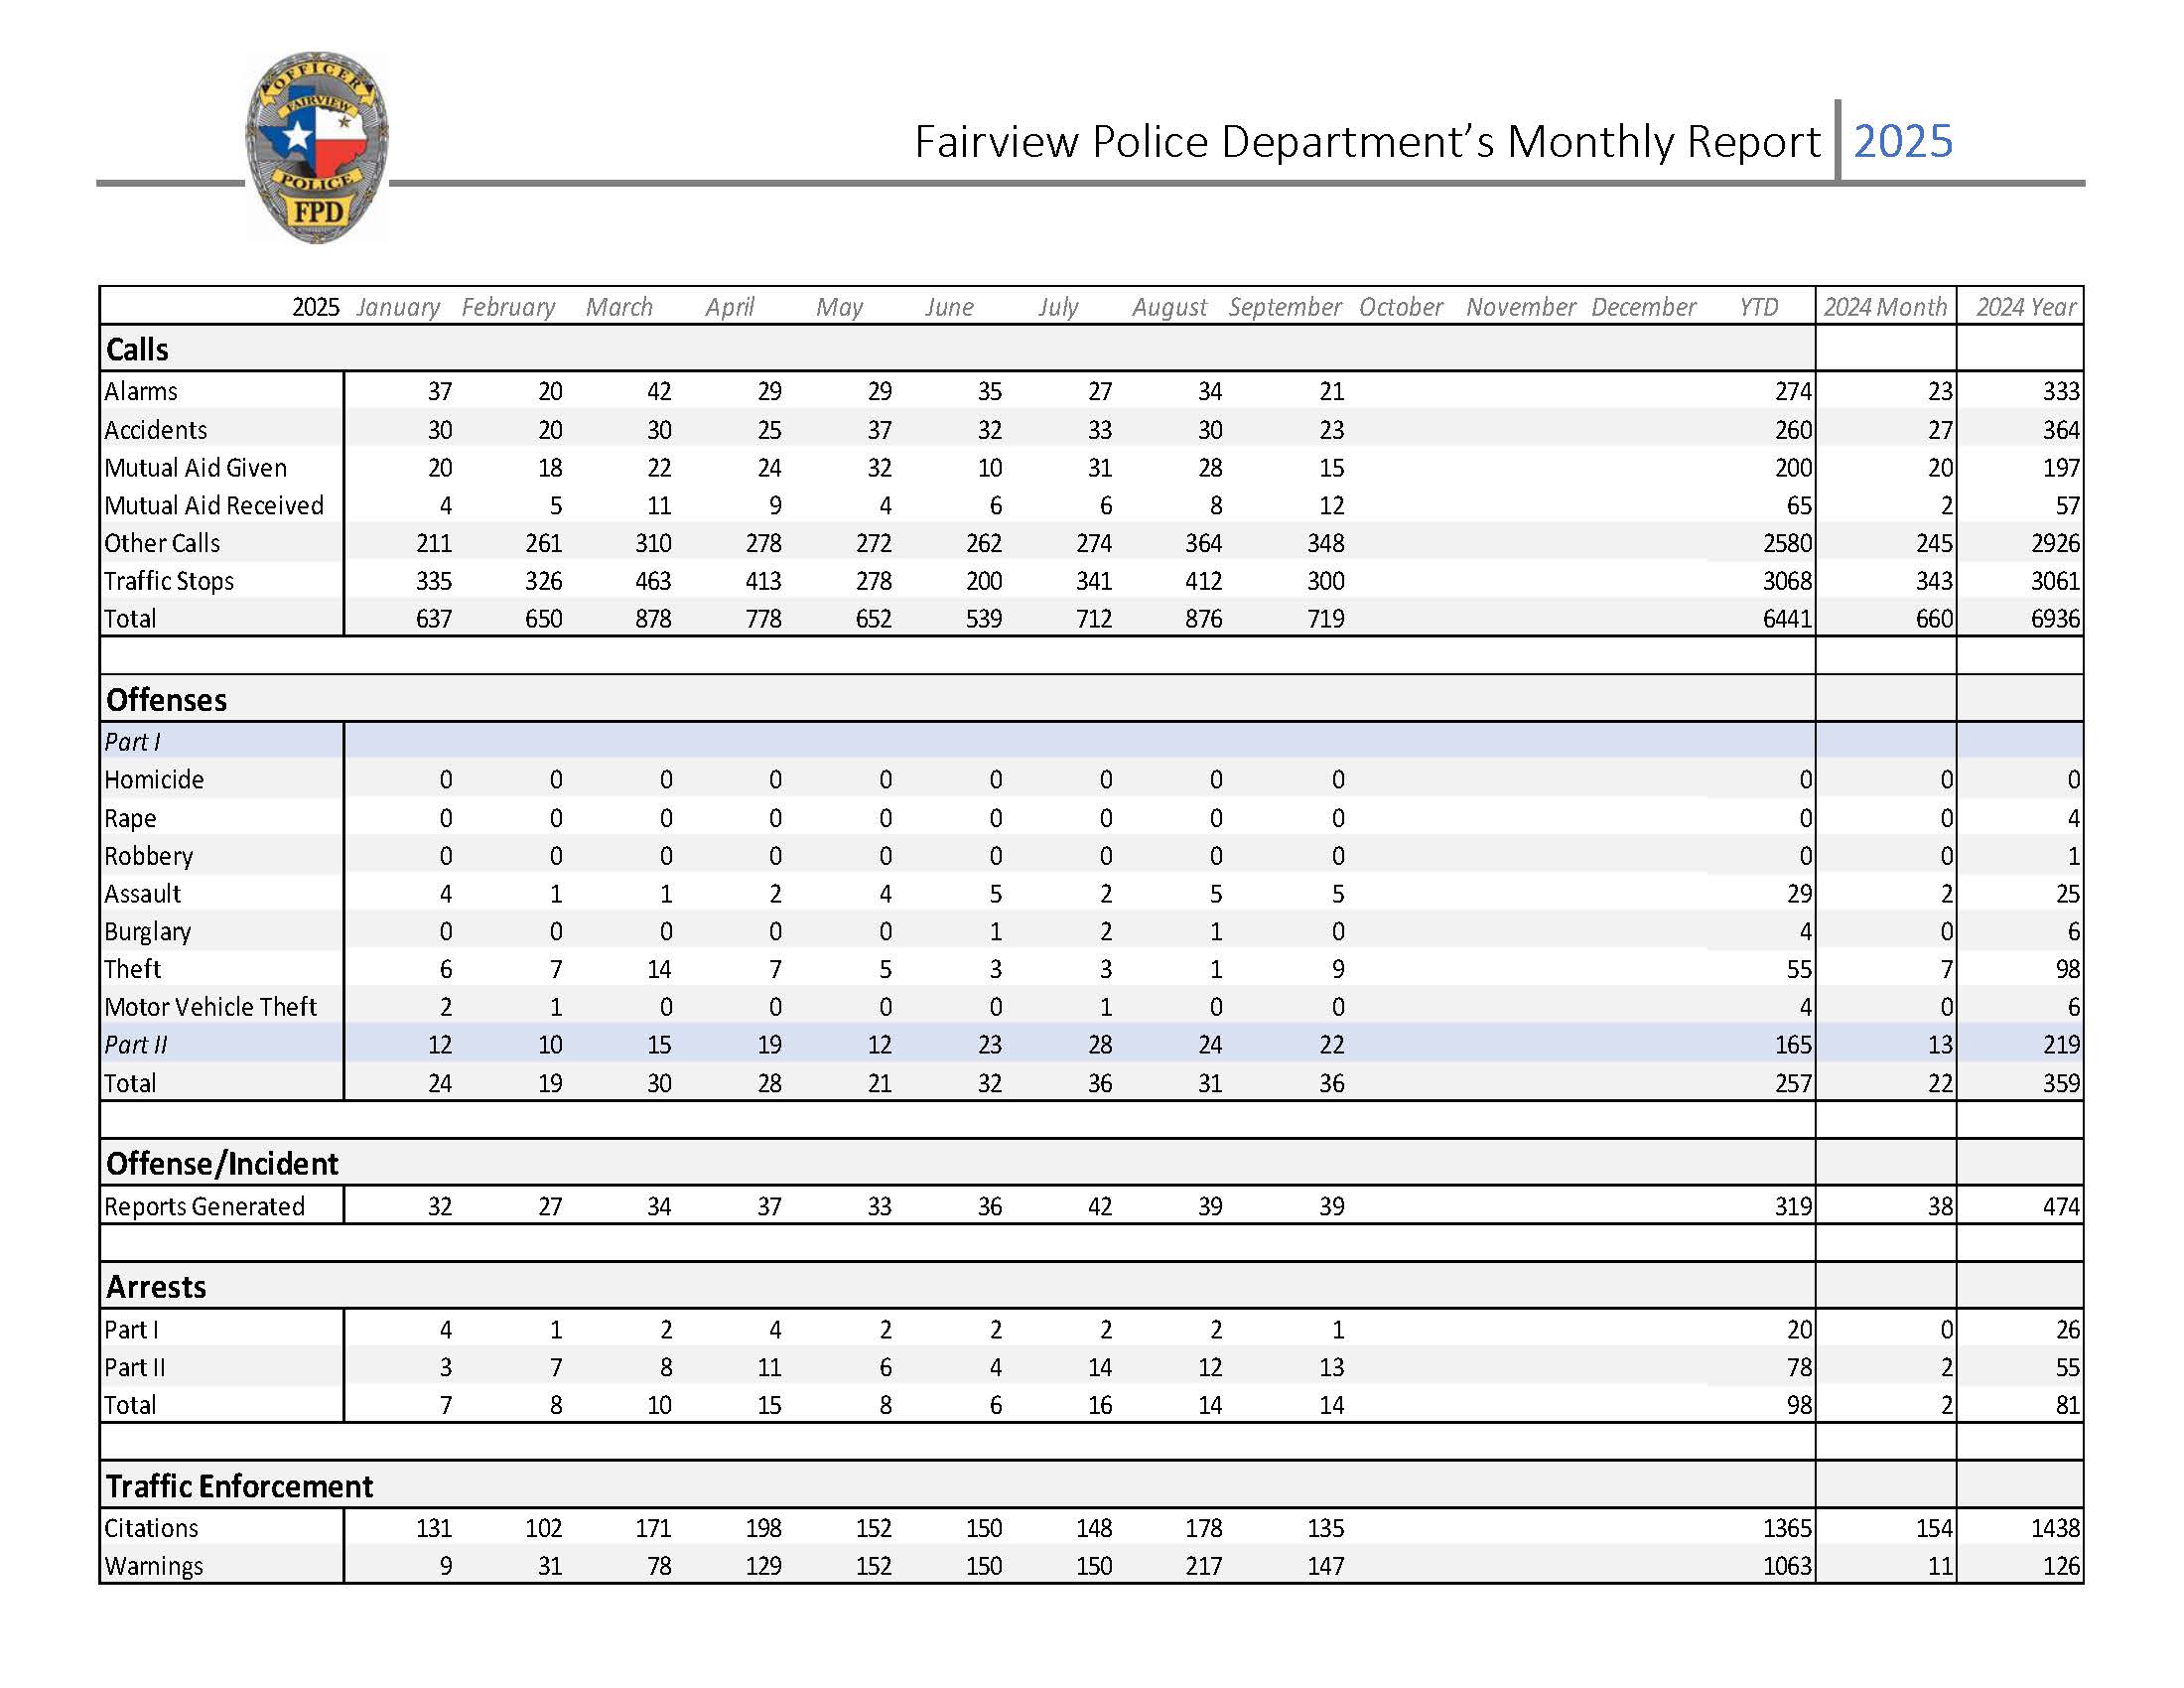The image size is (2184, 1688).
Task: Click the 2024 Month column header
Action: tap(1888, 307)
